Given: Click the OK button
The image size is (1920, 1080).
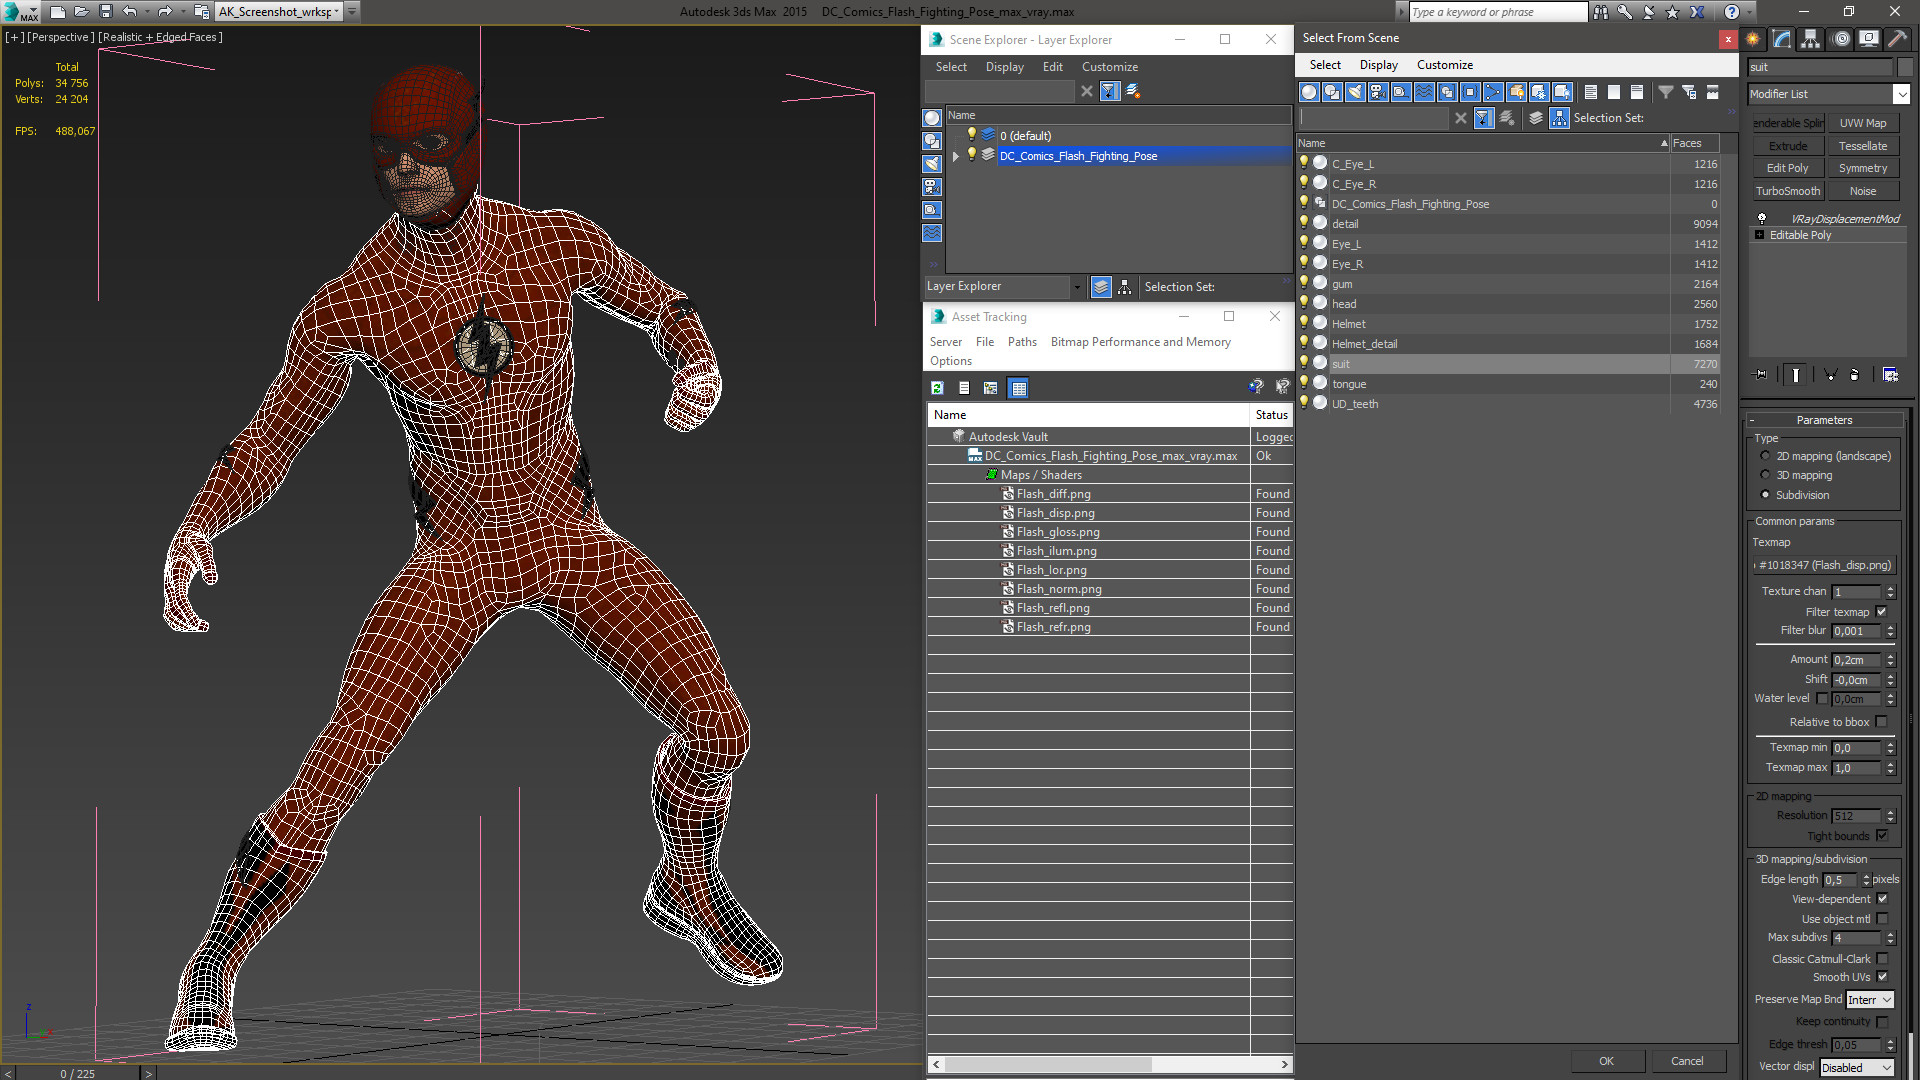Looking at the screenshot, I should click(1606, 1061).
